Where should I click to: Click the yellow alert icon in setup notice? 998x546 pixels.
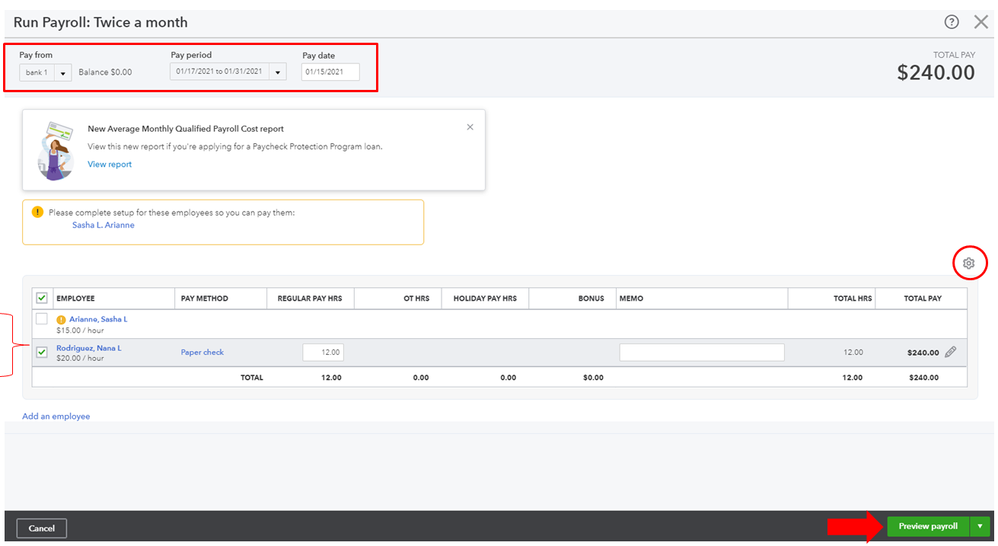click(38, 213)
